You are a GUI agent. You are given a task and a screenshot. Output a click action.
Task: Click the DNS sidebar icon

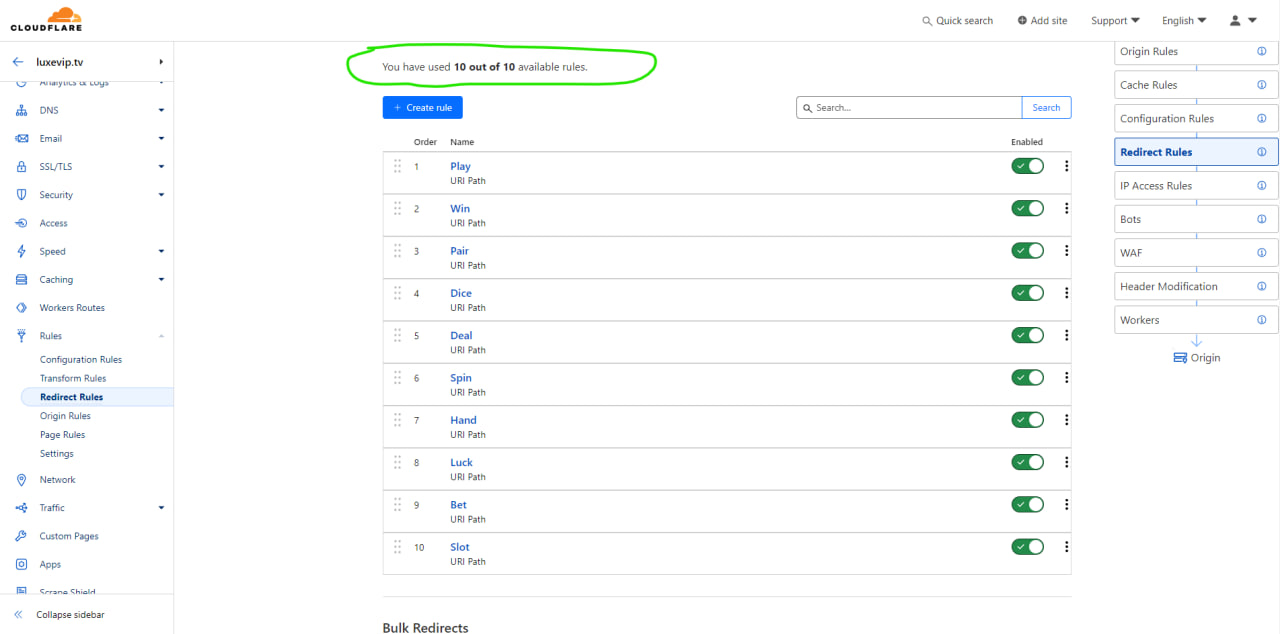pyautogui.click(x=21, y=110)
